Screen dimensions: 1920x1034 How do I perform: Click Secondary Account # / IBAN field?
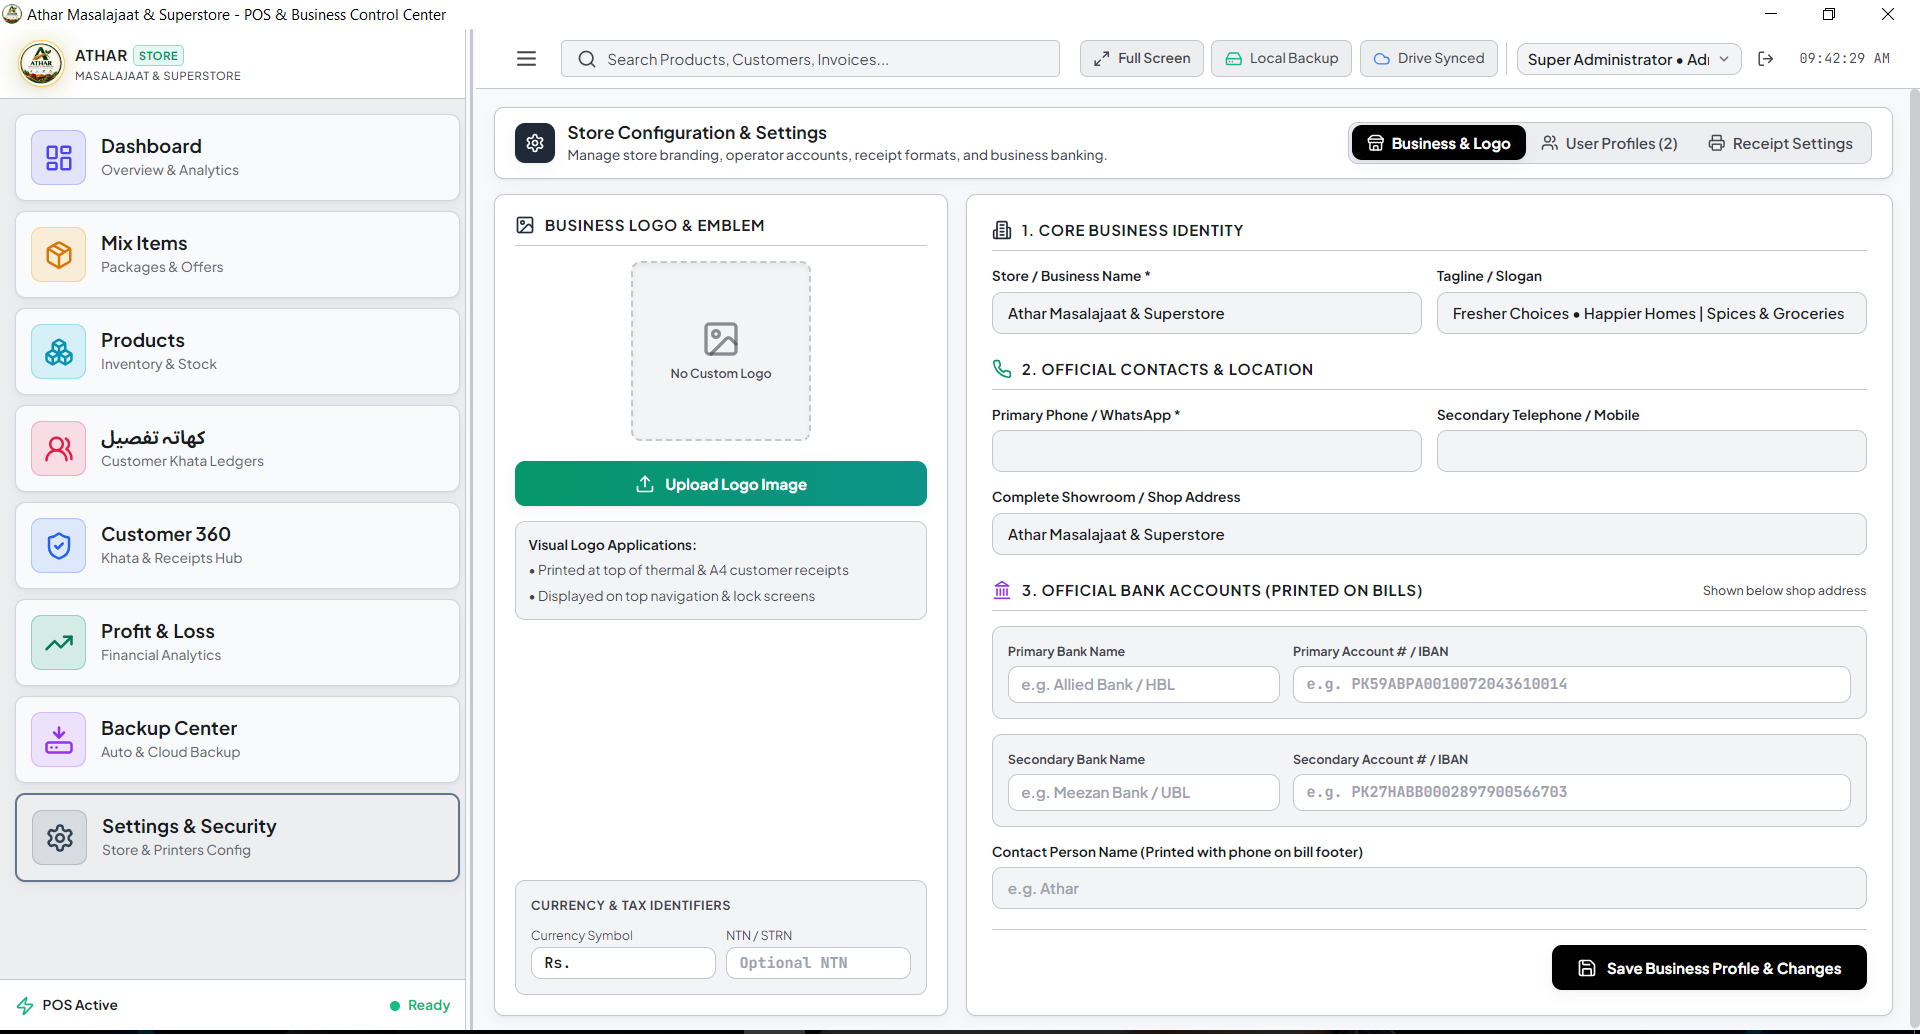click(1572, 793)
